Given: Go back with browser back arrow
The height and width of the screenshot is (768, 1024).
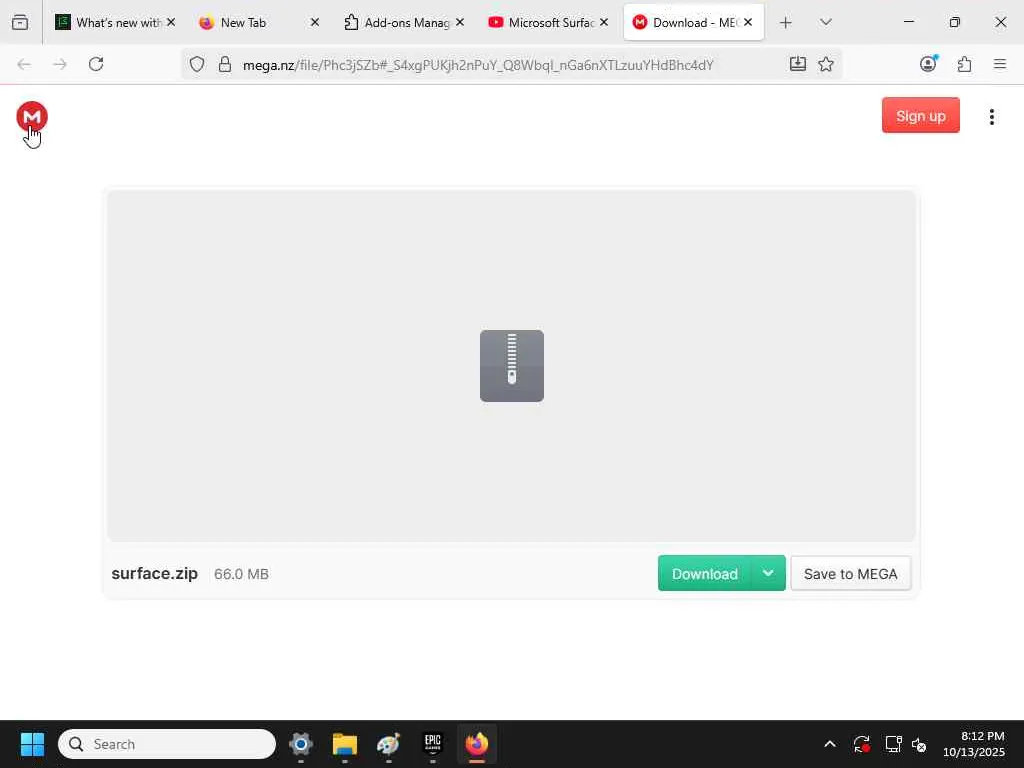Looking at the screenshot, I should (24, 64).
